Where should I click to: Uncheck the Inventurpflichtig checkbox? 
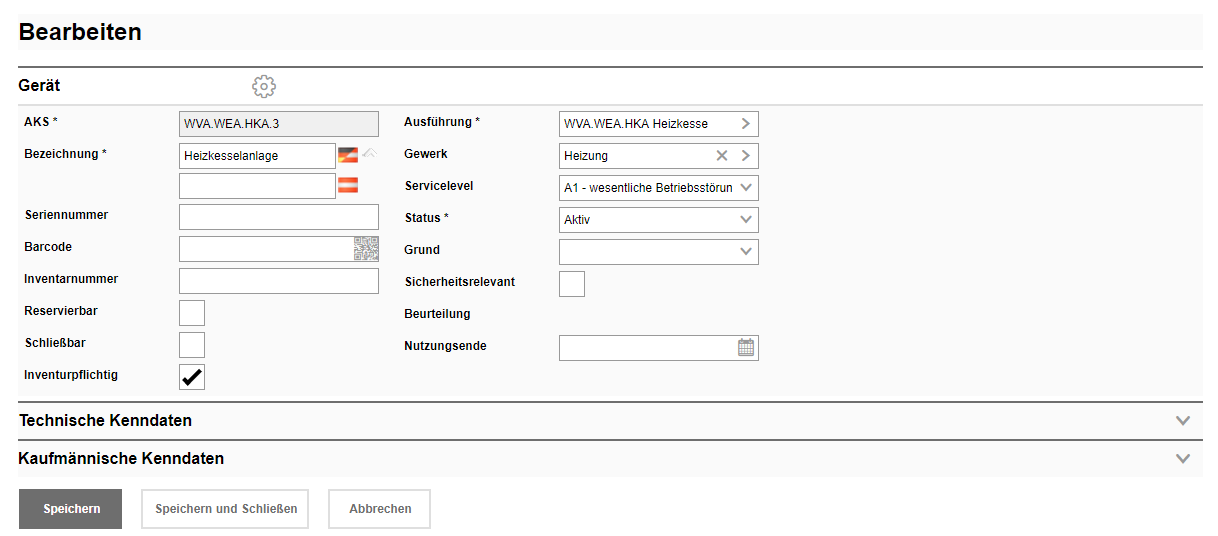(192, 377)
